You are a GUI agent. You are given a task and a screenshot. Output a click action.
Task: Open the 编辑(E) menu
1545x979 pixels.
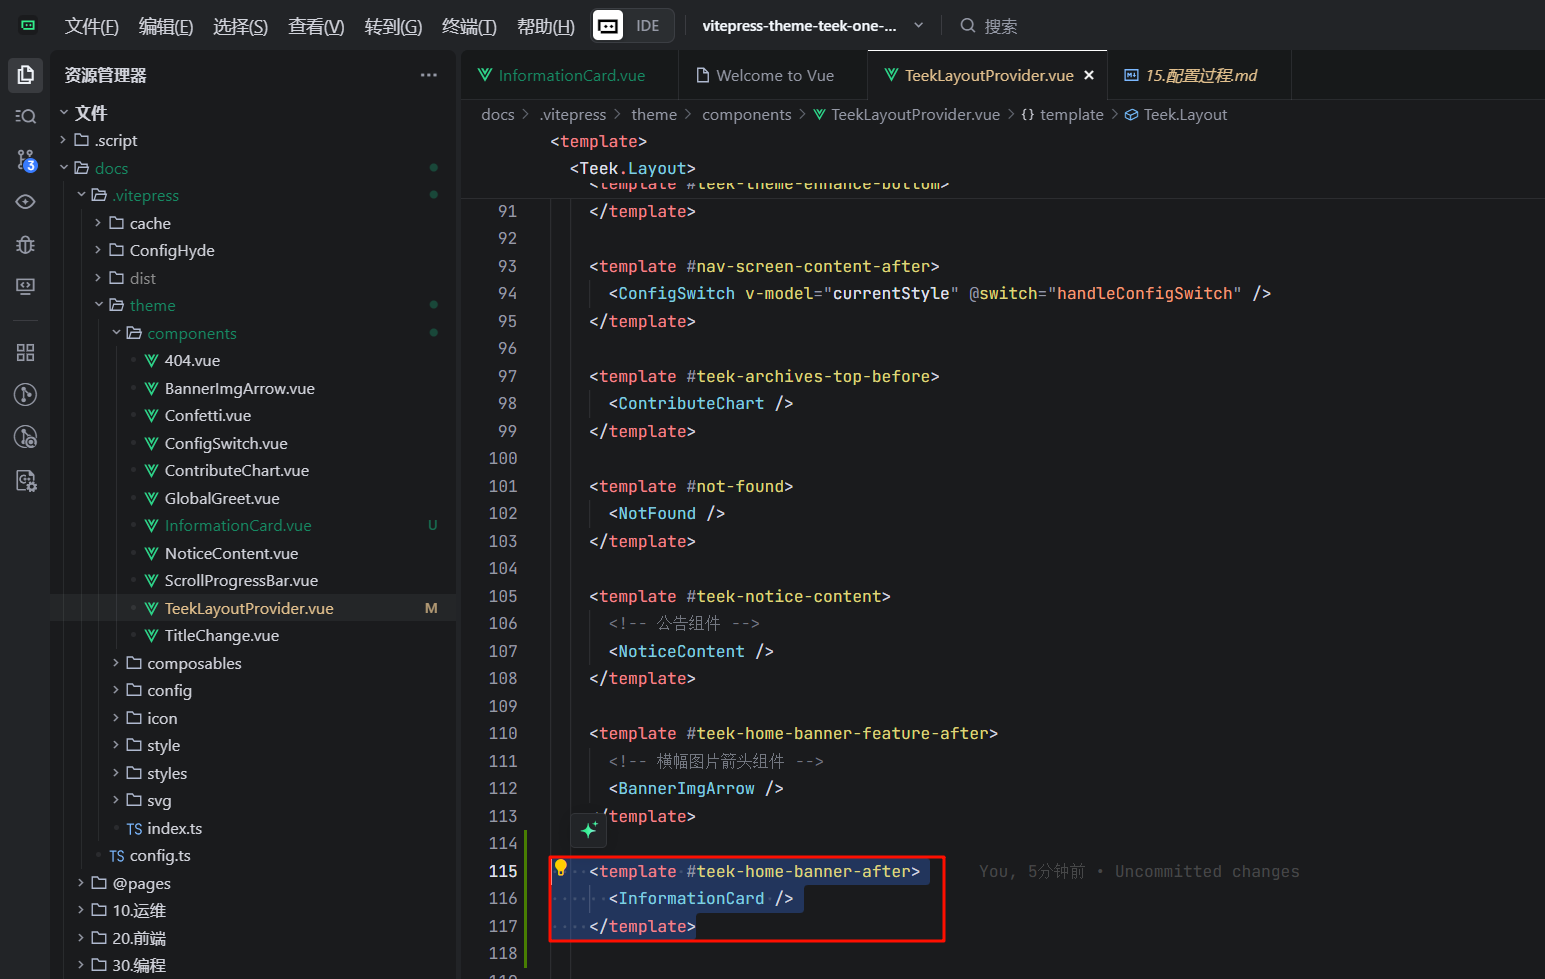166,27
